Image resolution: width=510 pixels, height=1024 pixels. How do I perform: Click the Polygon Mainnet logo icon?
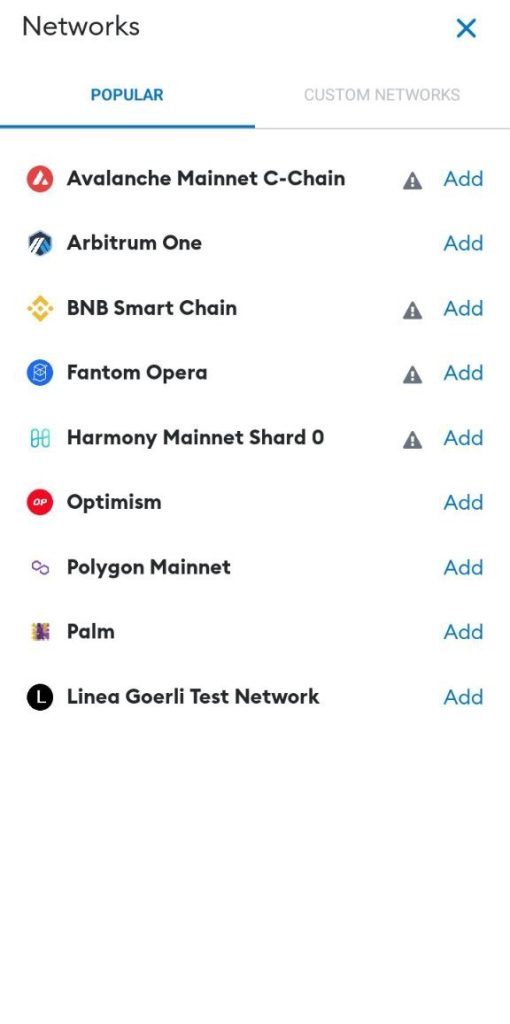pyautogui.click(x=40, y=568)
